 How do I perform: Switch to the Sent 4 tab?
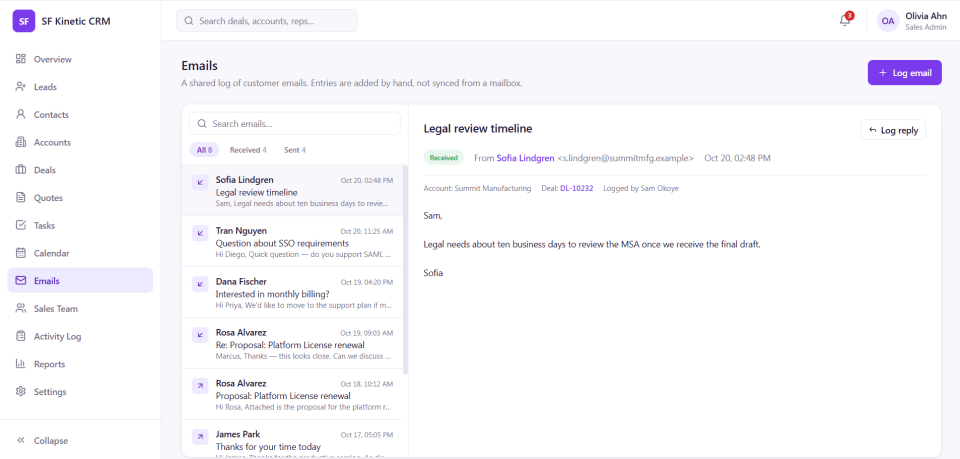point(294,150)
